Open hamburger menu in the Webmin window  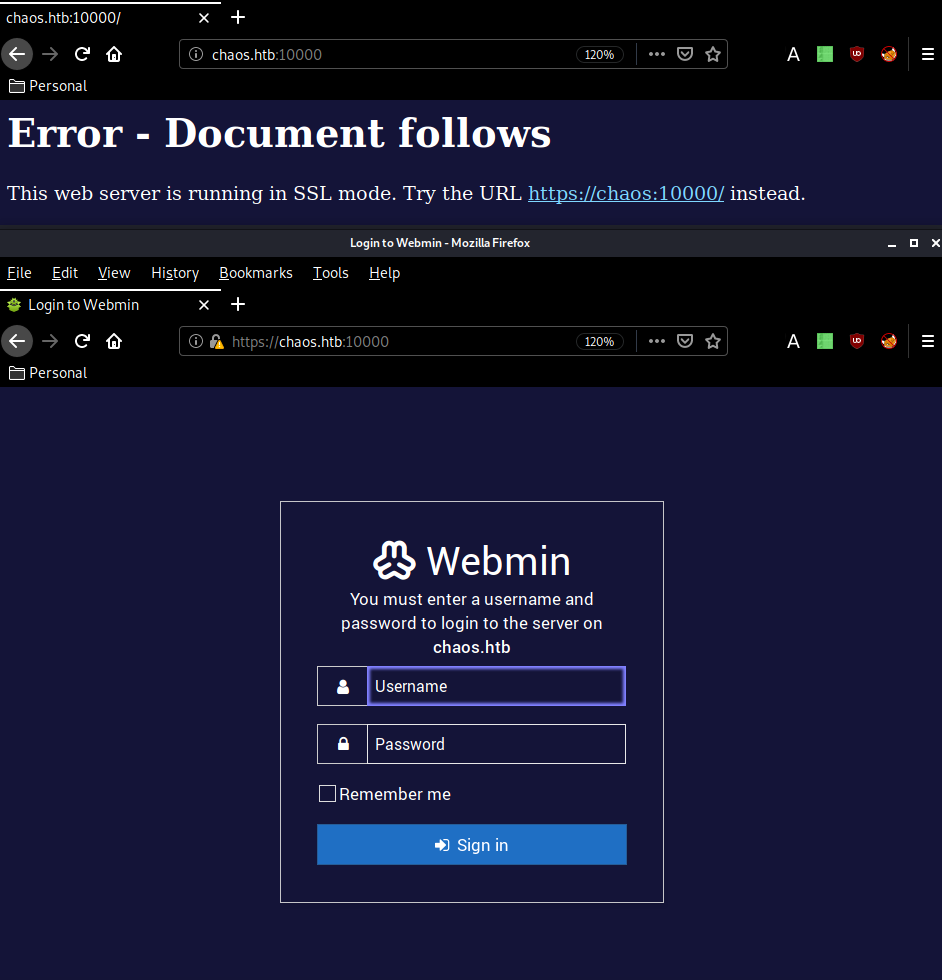pyautogui.click(x=928, y=341)
